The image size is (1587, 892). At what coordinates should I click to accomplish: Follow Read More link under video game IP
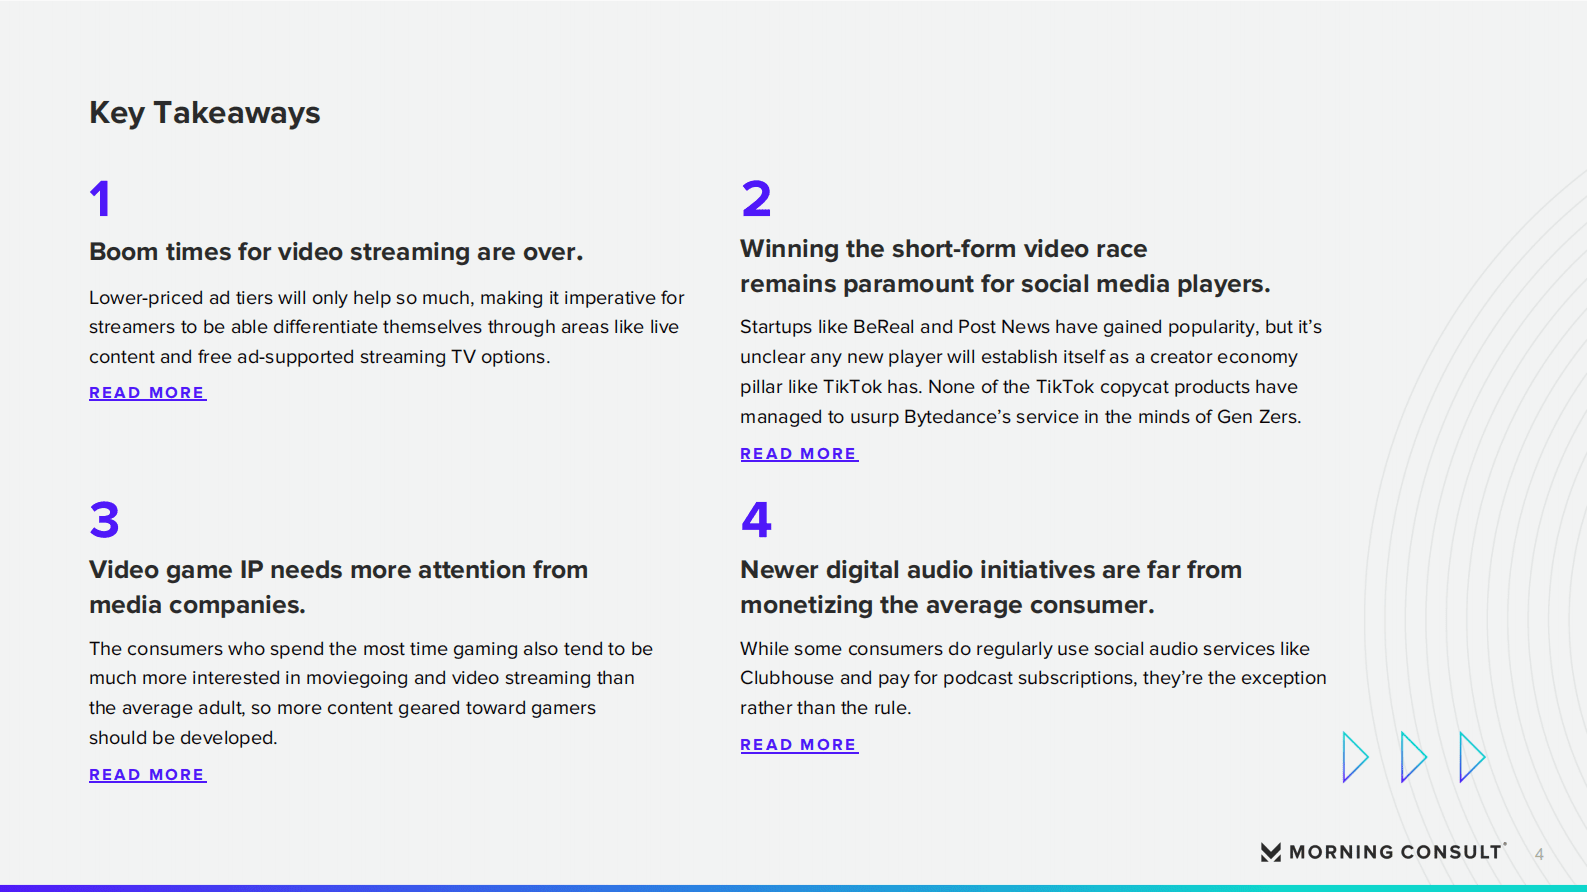pos(147,775)
